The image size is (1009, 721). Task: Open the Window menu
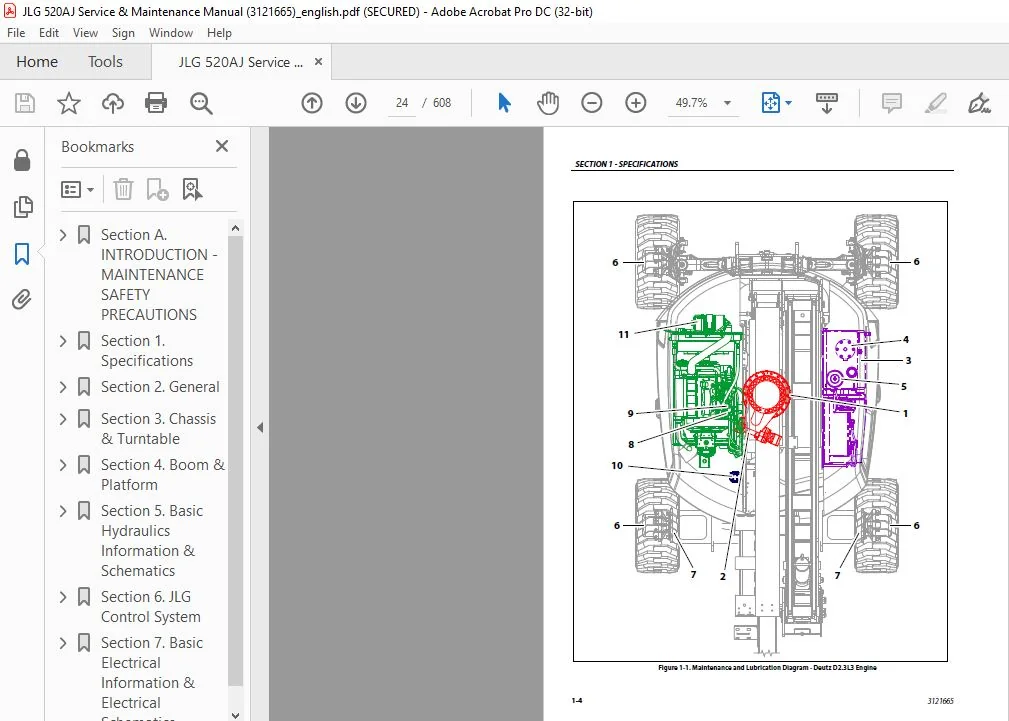[x=171, y=33]
